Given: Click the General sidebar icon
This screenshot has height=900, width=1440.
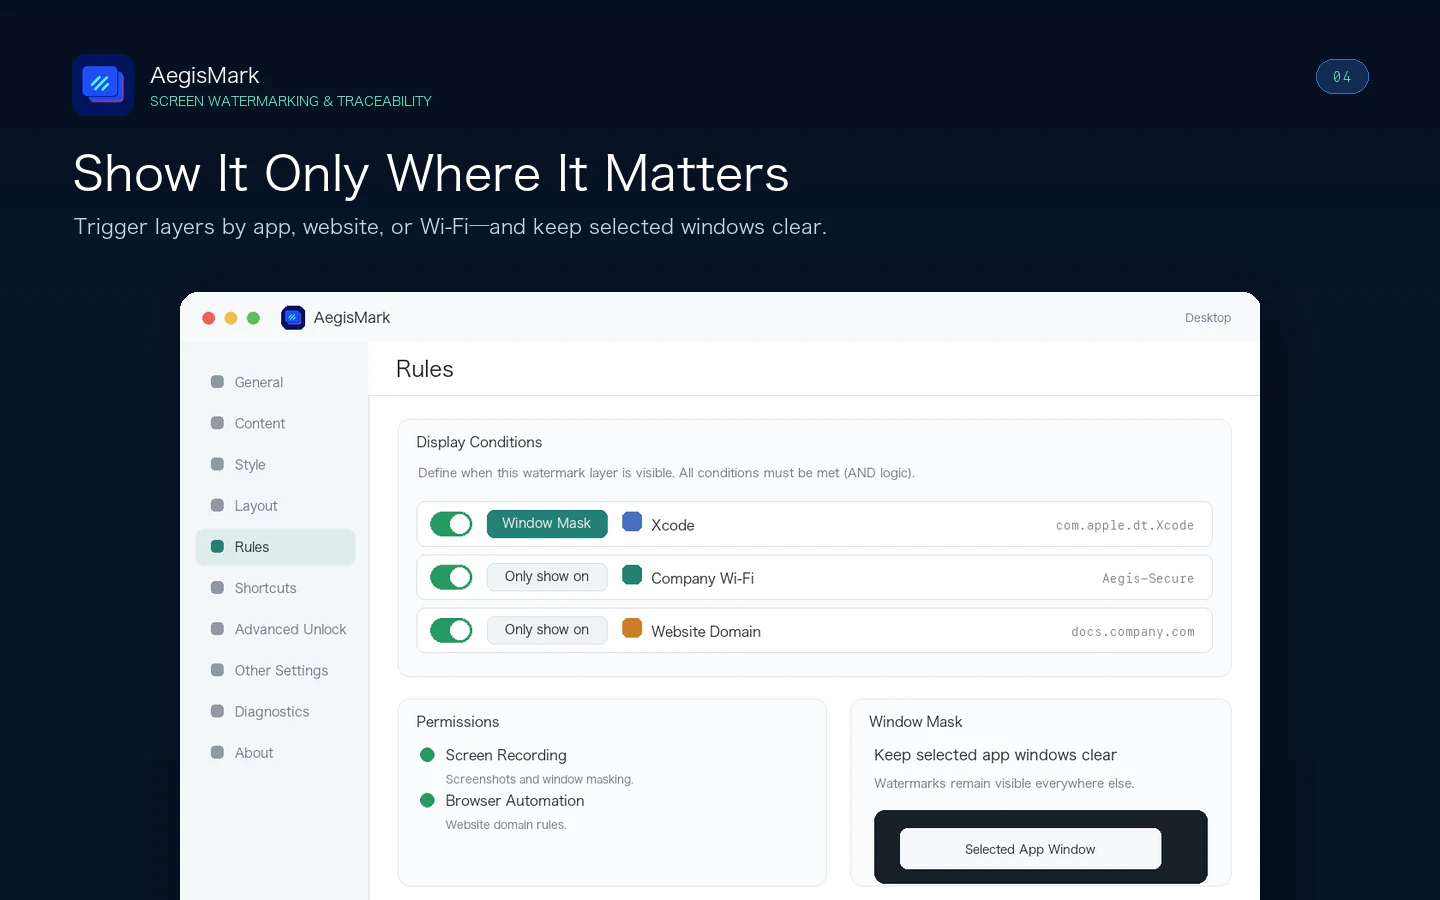Looking at the screenshot, I should pos(217,382).
